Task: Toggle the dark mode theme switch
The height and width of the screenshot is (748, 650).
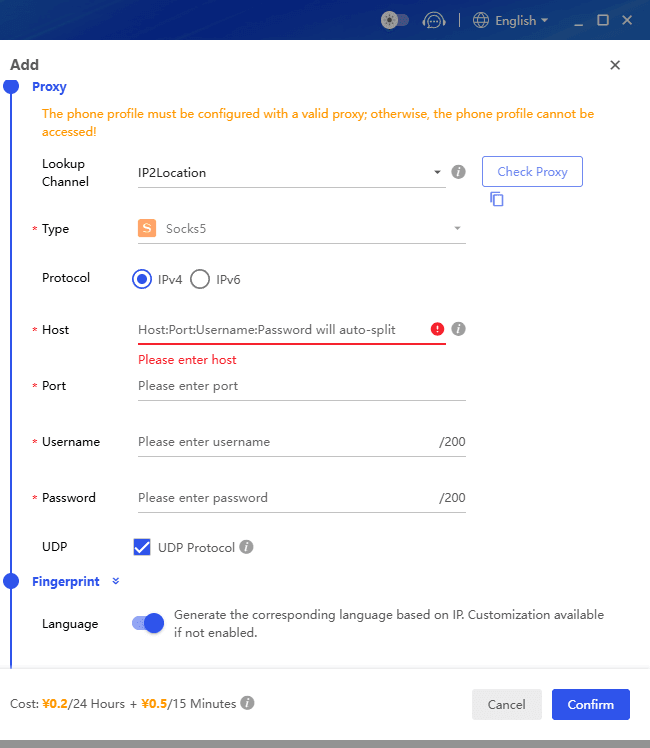Action: (x=395, y=21)
